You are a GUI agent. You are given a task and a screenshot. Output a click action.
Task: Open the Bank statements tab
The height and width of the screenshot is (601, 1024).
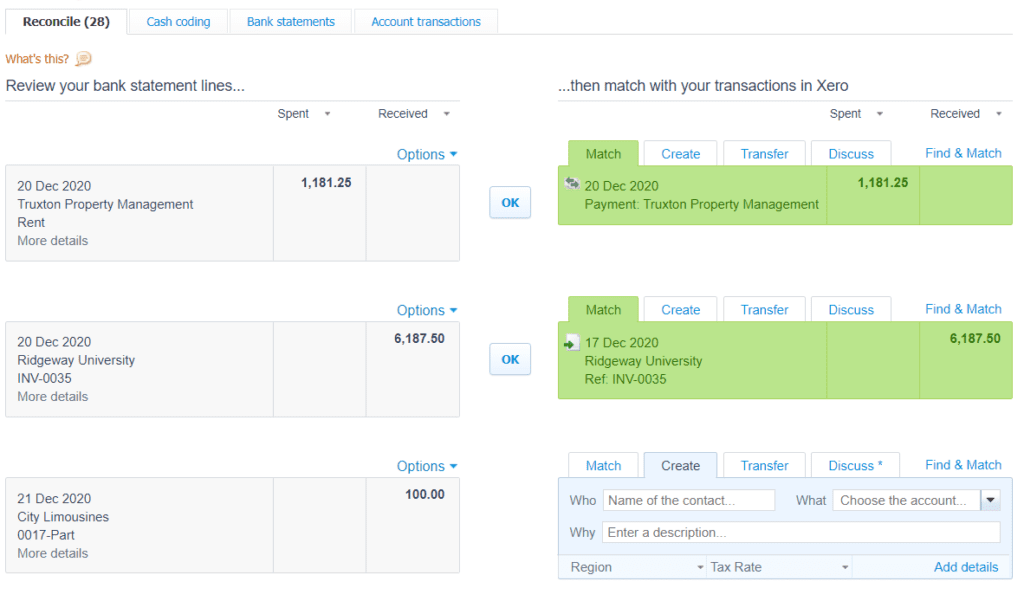point(291,22)
